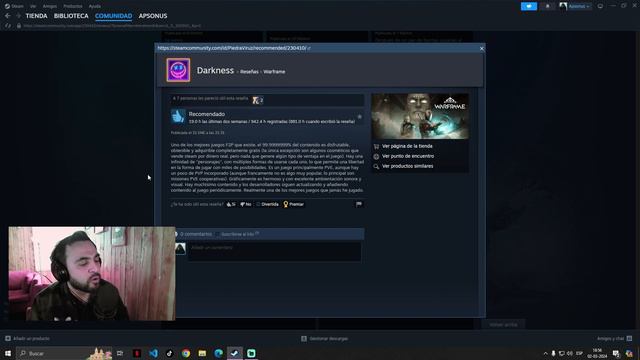
Task: Open the TIENDA section
Action: click(x=36, y=16)
